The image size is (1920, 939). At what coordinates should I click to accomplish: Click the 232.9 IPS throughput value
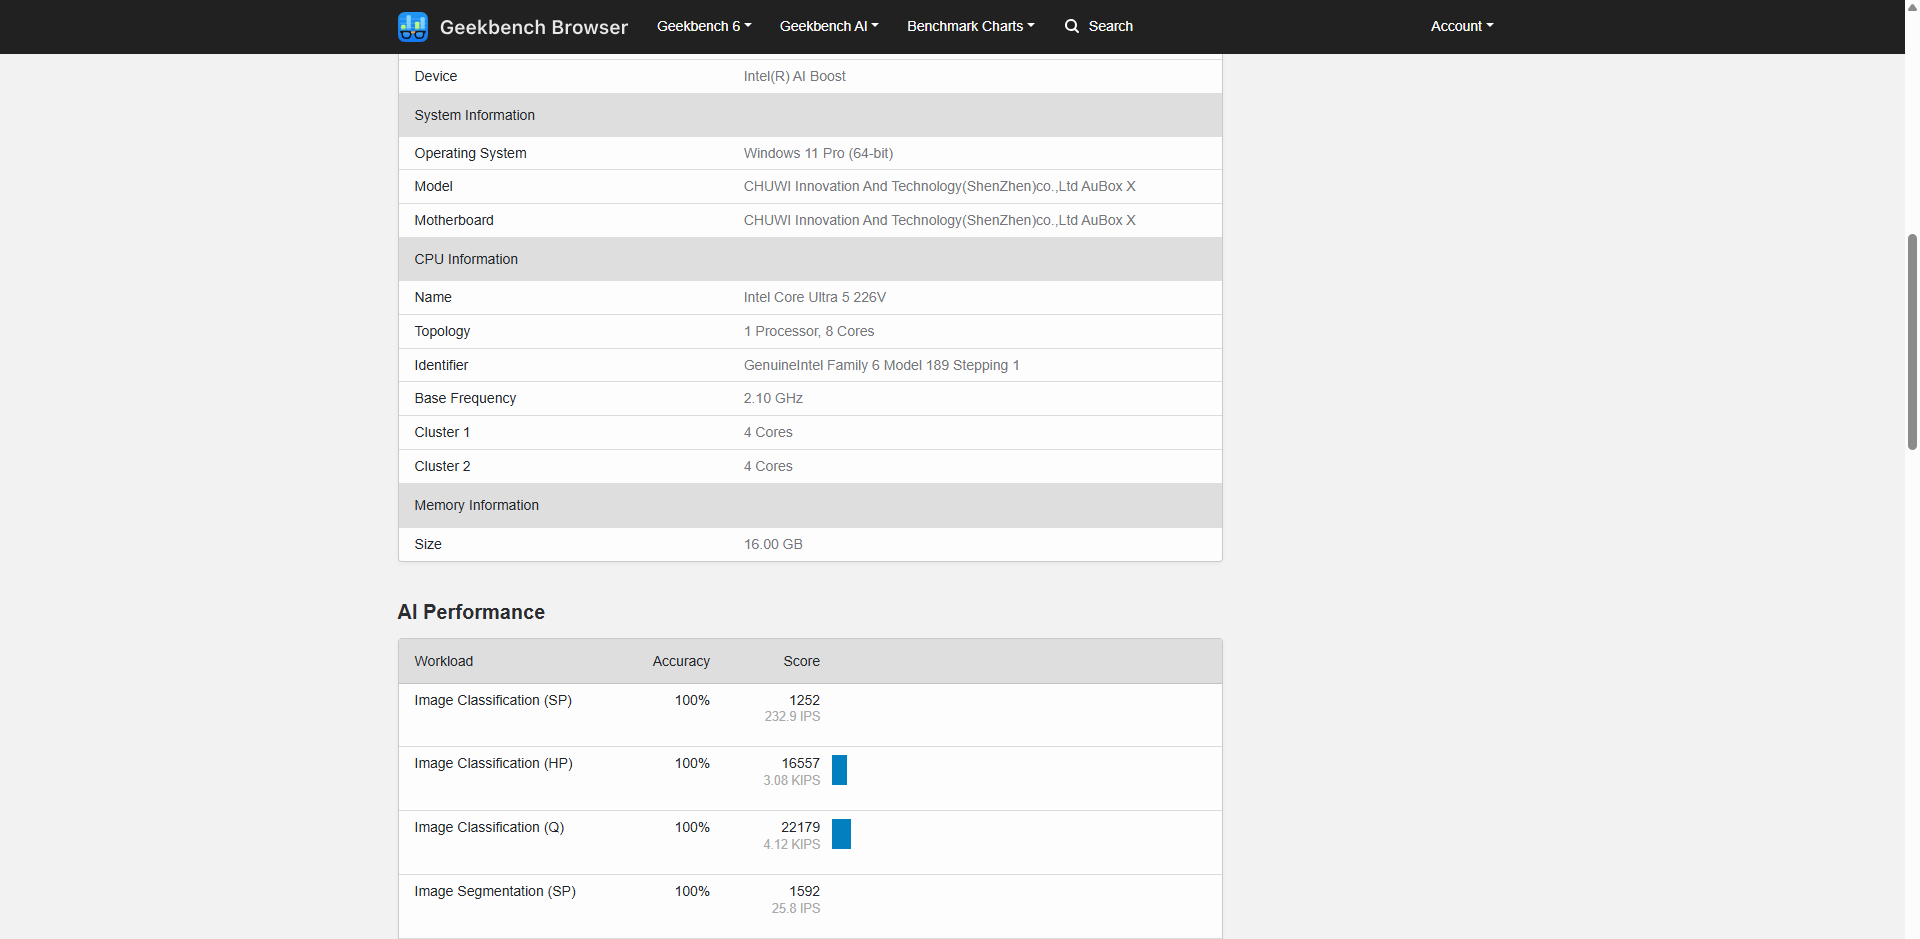point(792,716)
